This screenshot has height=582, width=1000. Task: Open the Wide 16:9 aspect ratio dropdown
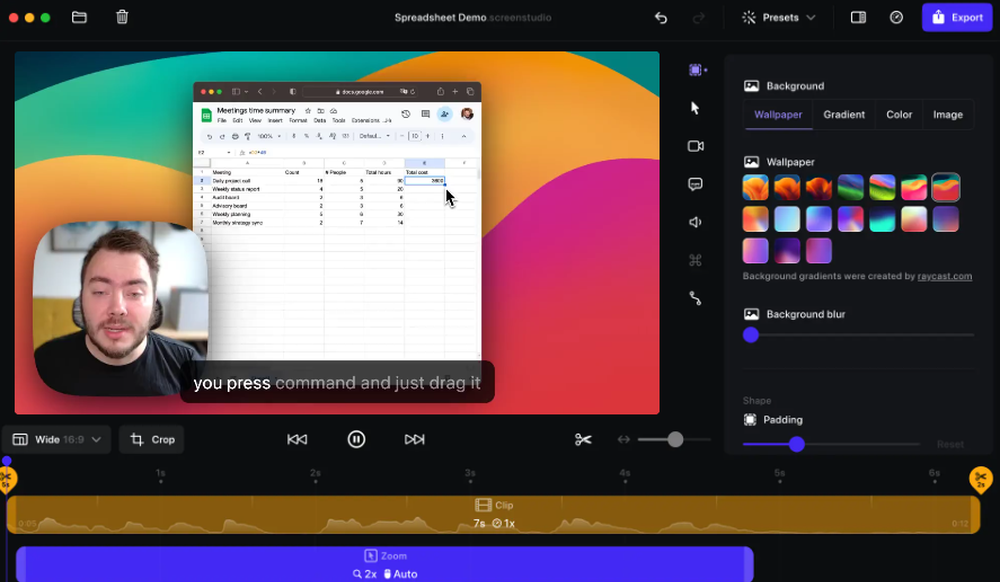(57, 439)
